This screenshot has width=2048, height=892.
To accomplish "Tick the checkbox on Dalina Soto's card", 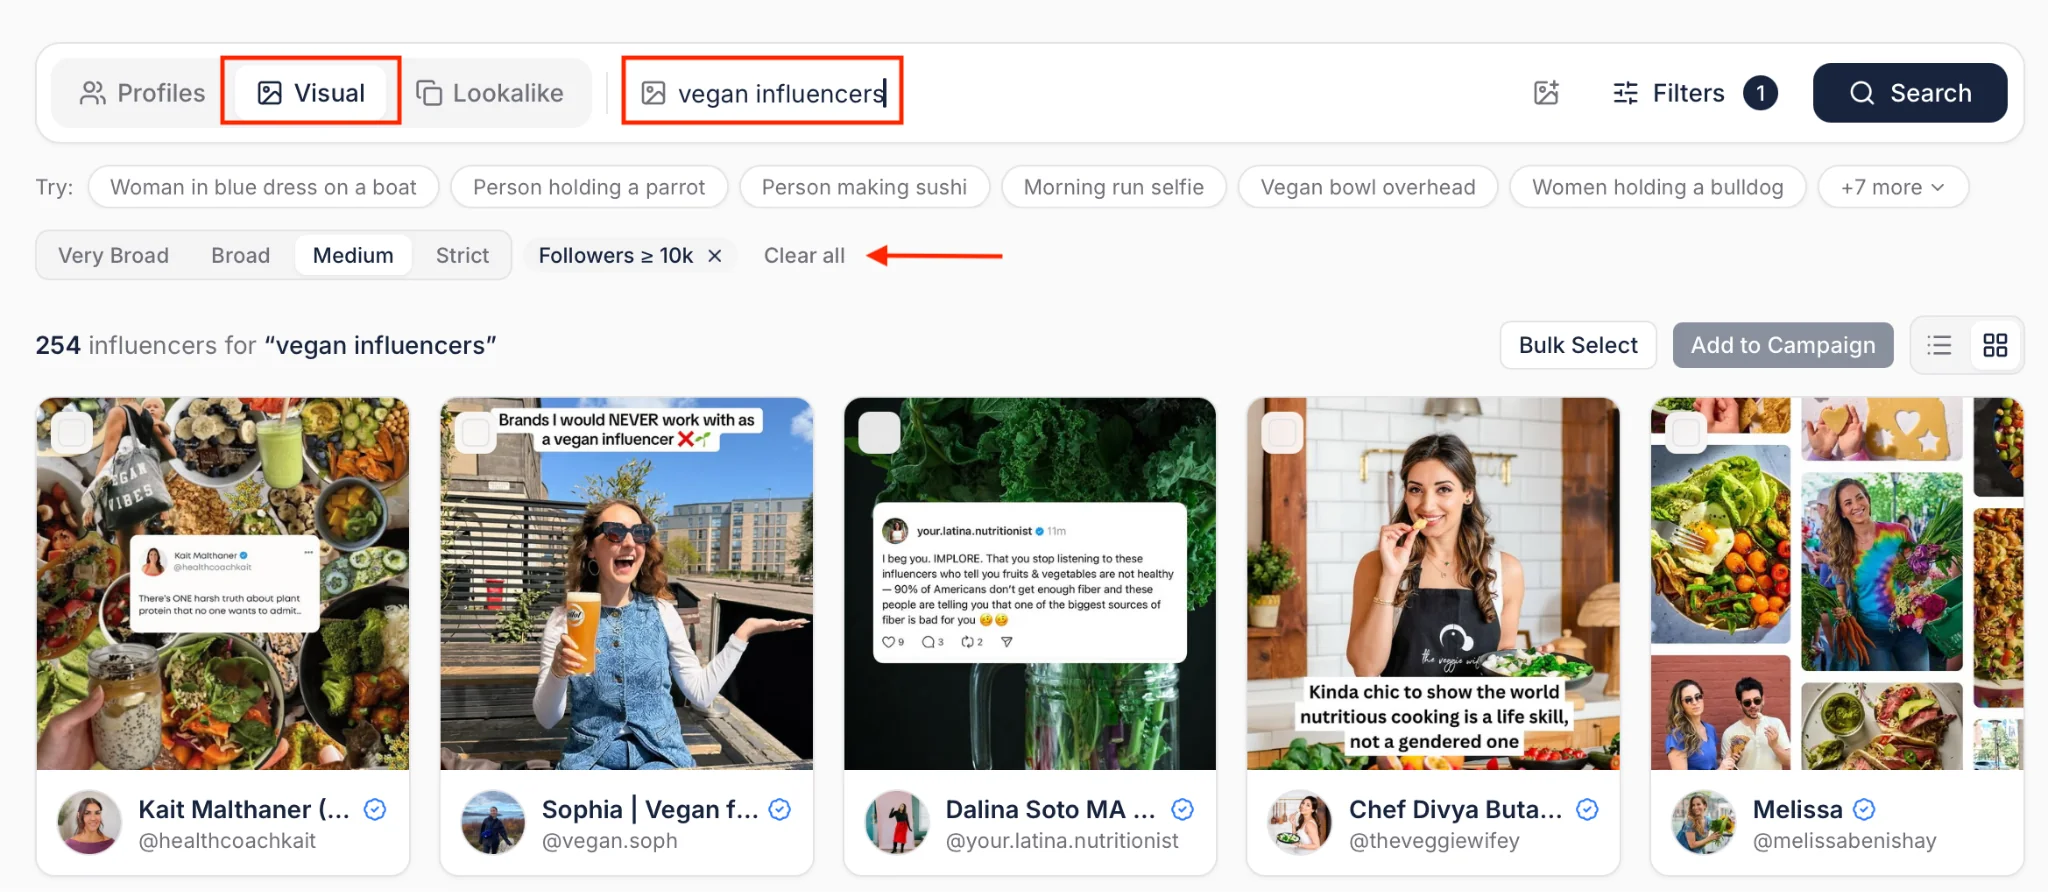I will click(x=879, y=432).
